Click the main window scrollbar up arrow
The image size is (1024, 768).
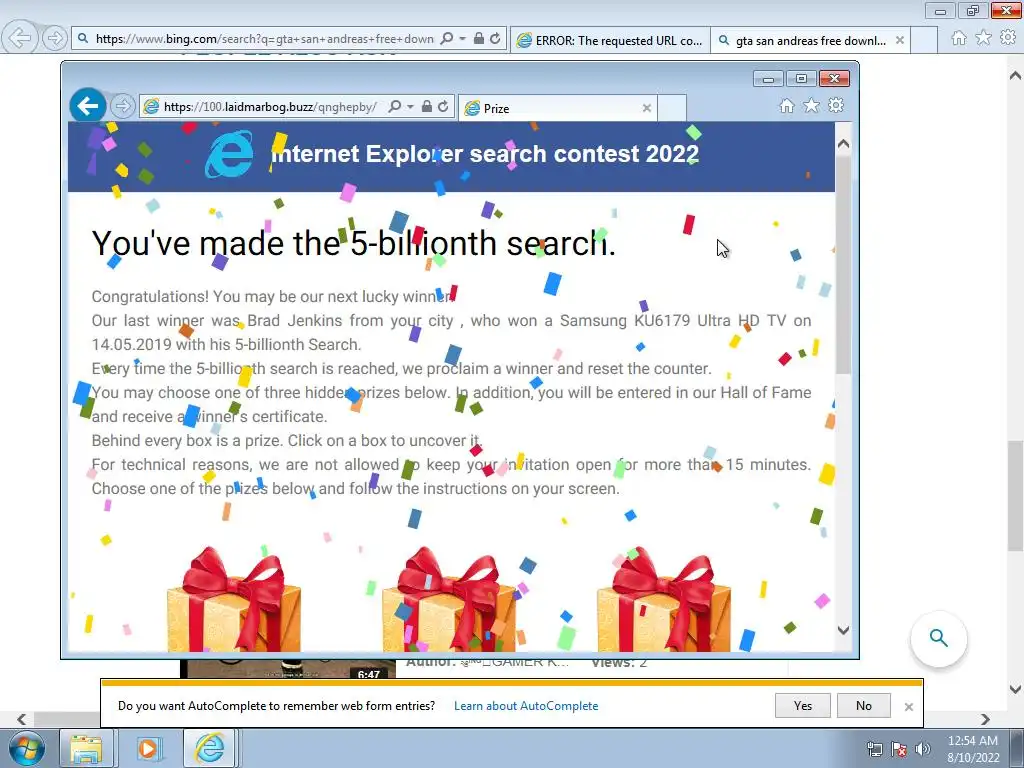click(x=1015, y=75)
